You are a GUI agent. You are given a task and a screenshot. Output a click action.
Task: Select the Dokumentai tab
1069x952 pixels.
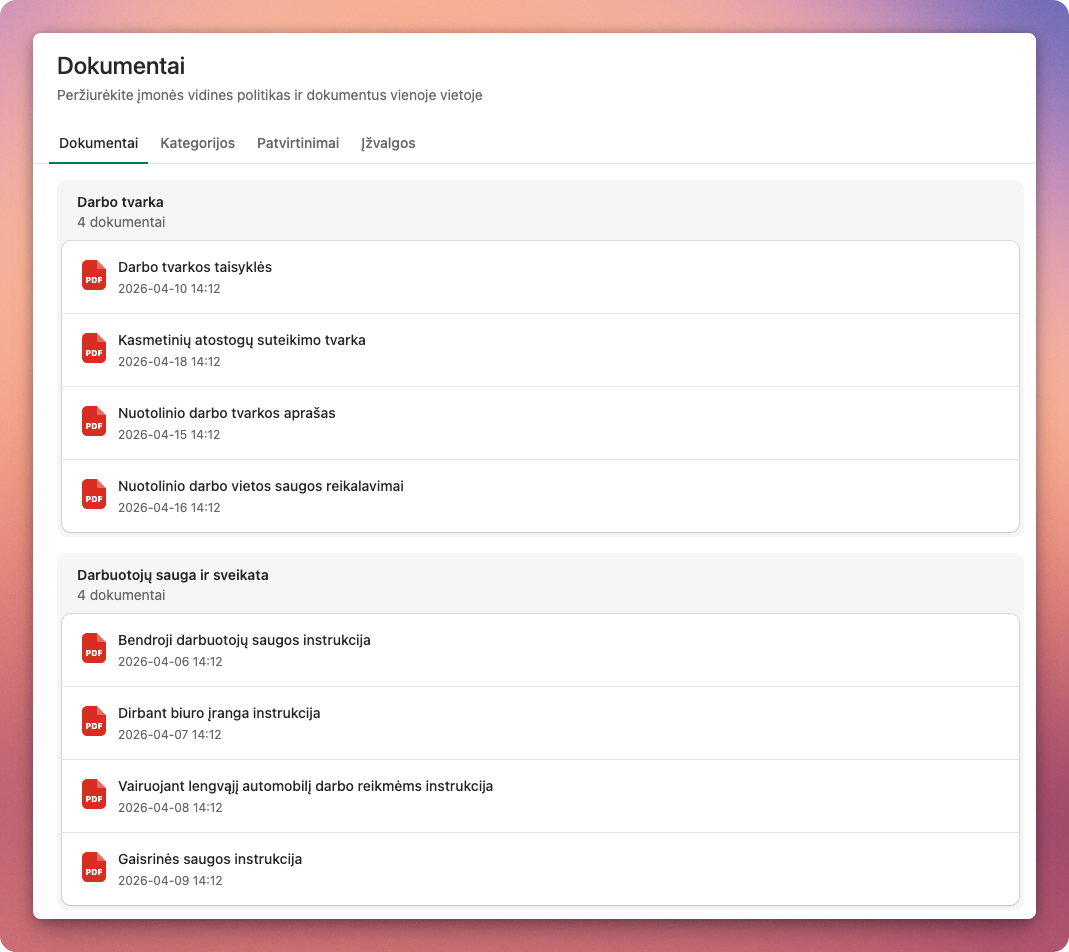(x=98, y=143)
